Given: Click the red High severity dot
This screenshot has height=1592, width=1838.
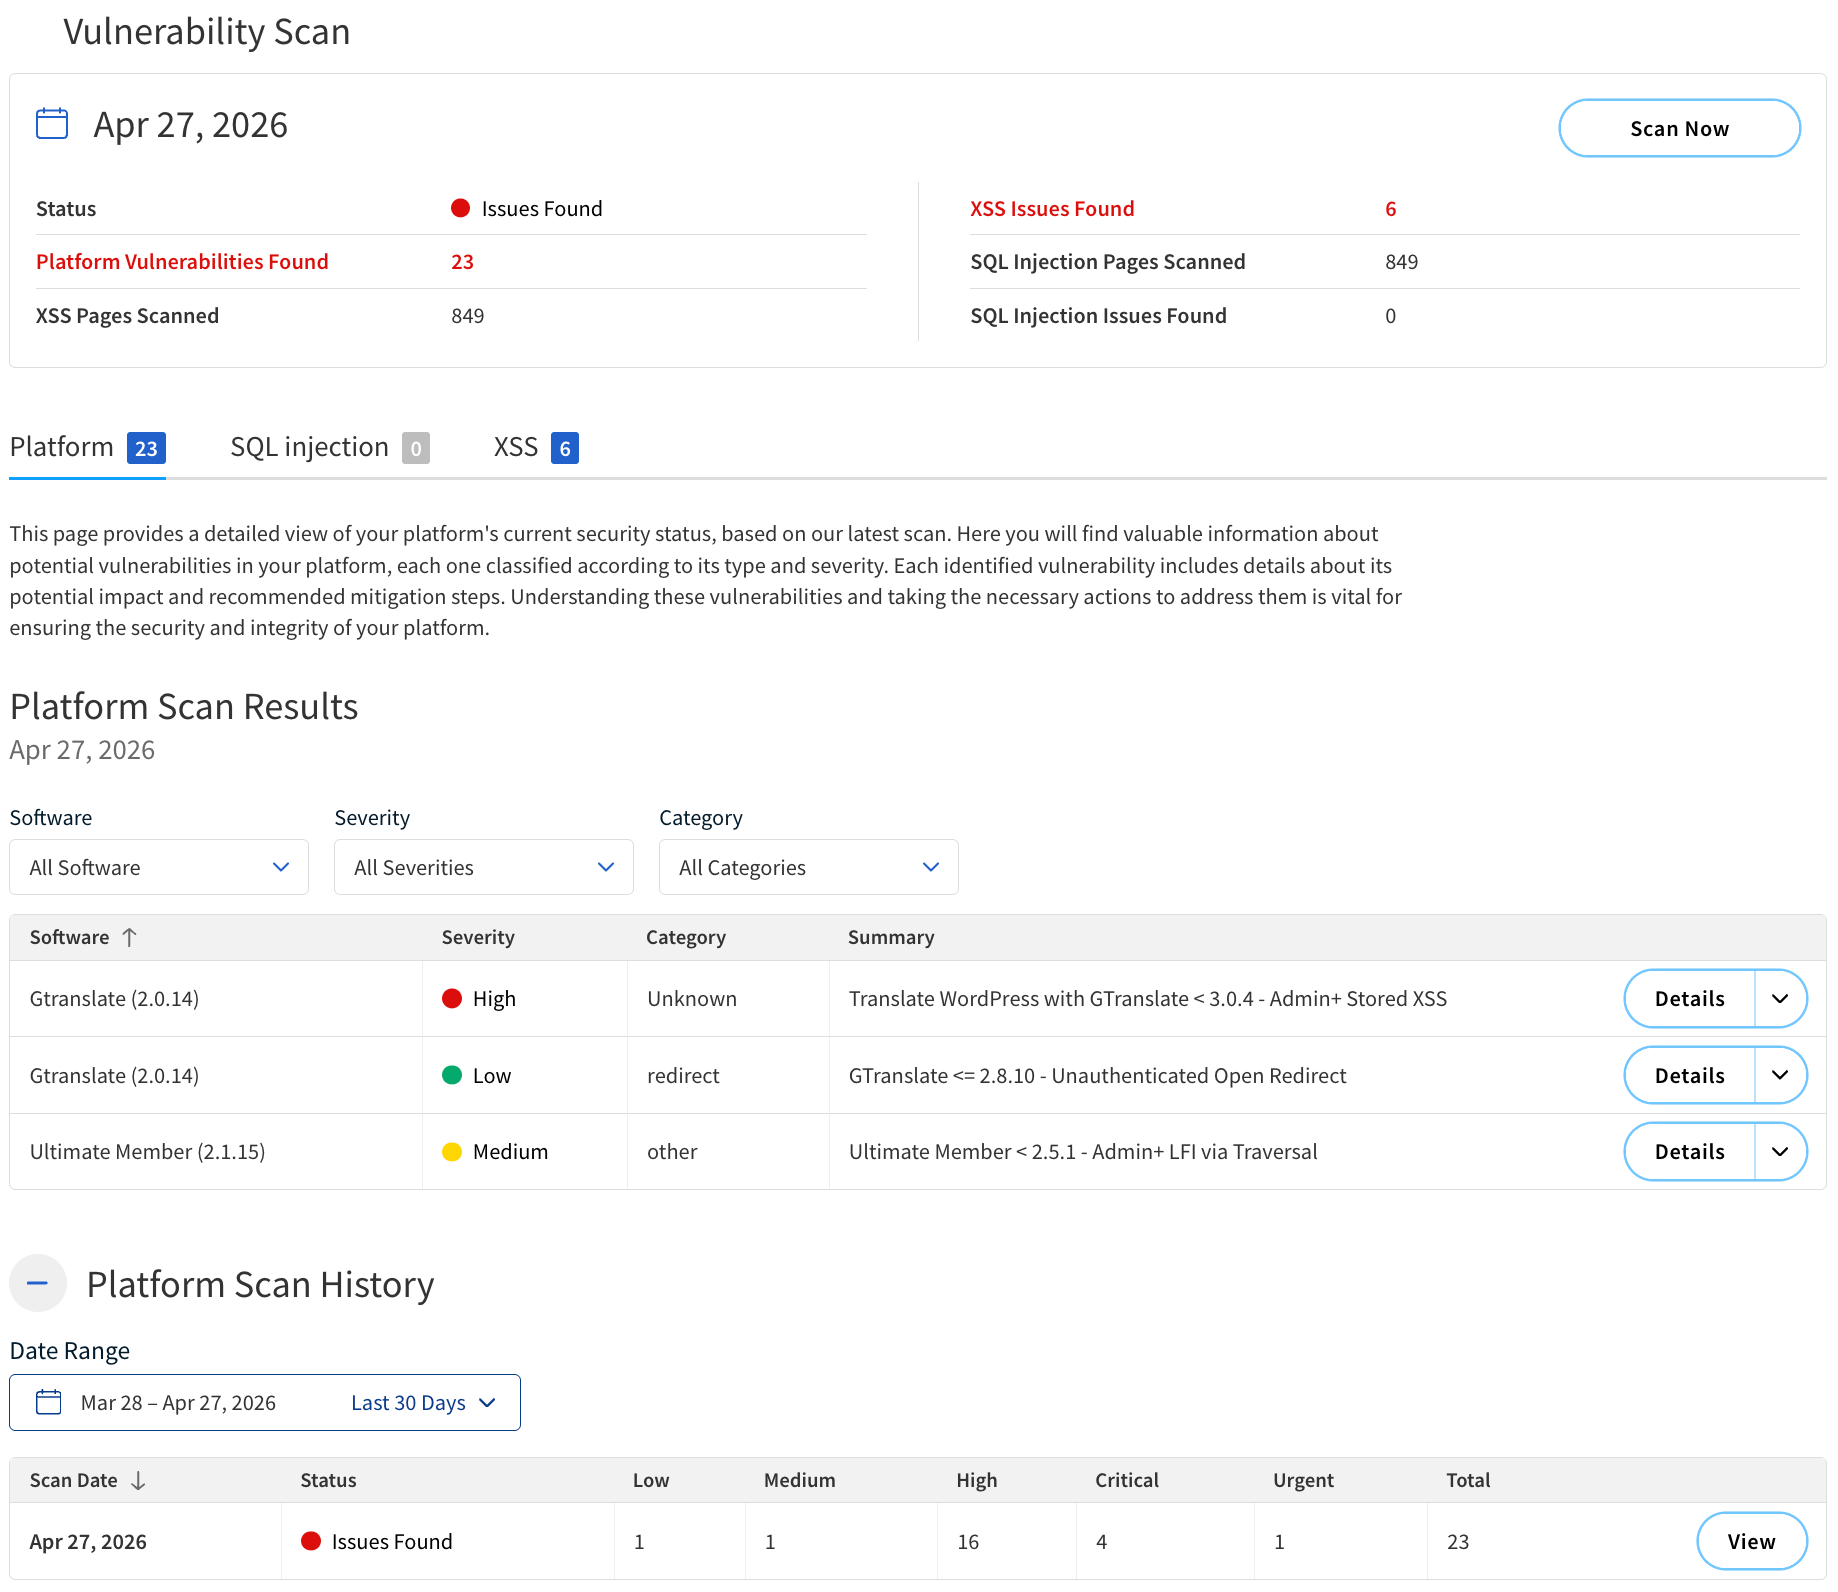Looking at the screenshot, I should (452, 998).
